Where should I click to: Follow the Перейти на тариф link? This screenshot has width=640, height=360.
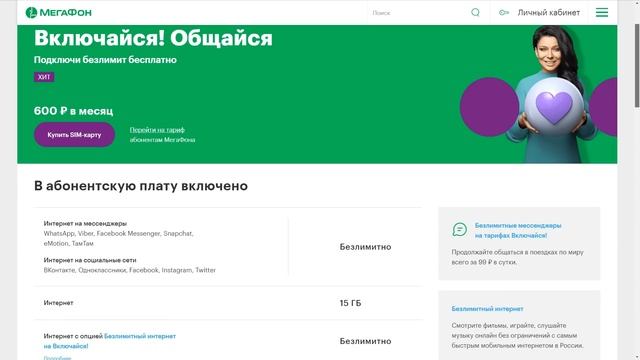tap(157, 130)
